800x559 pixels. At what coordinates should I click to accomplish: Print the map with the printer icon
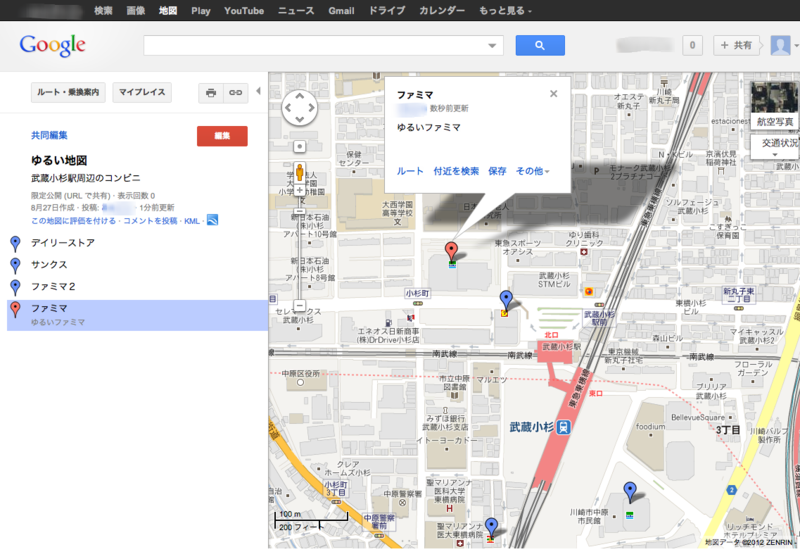coord(211,93)
